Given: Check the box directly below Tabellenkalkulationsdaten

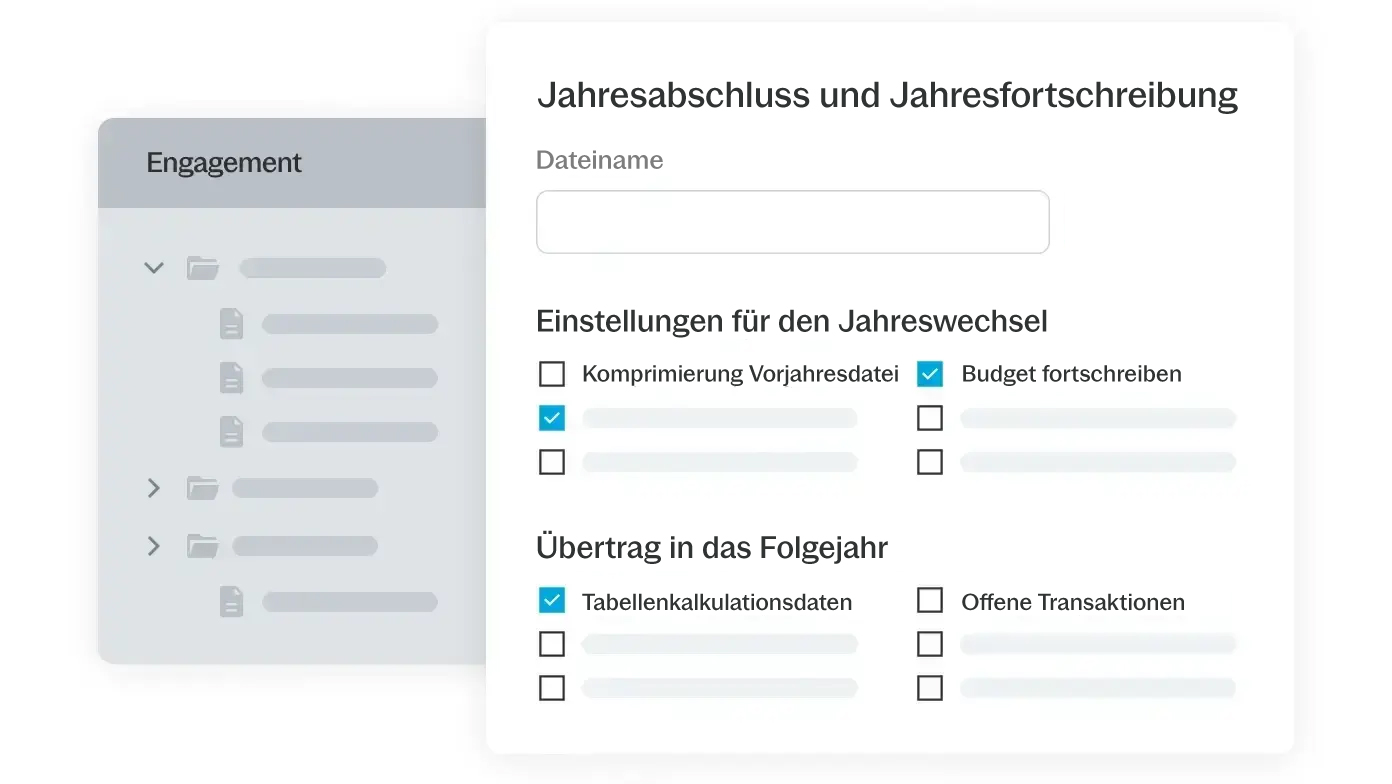Looking at the screenshot, I should pos(552,644).
